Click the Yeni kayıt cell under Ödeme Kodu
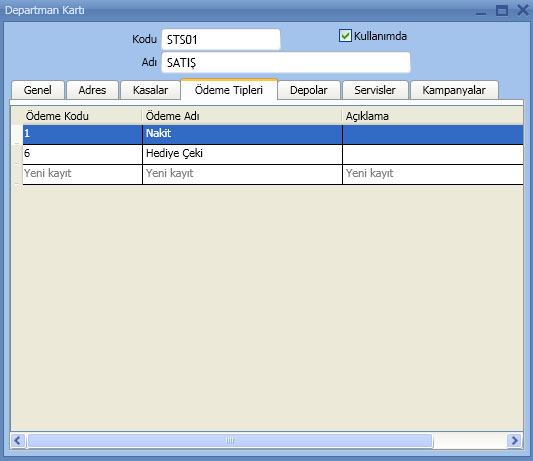Screen dimensions: 533x461 (82, 174)
